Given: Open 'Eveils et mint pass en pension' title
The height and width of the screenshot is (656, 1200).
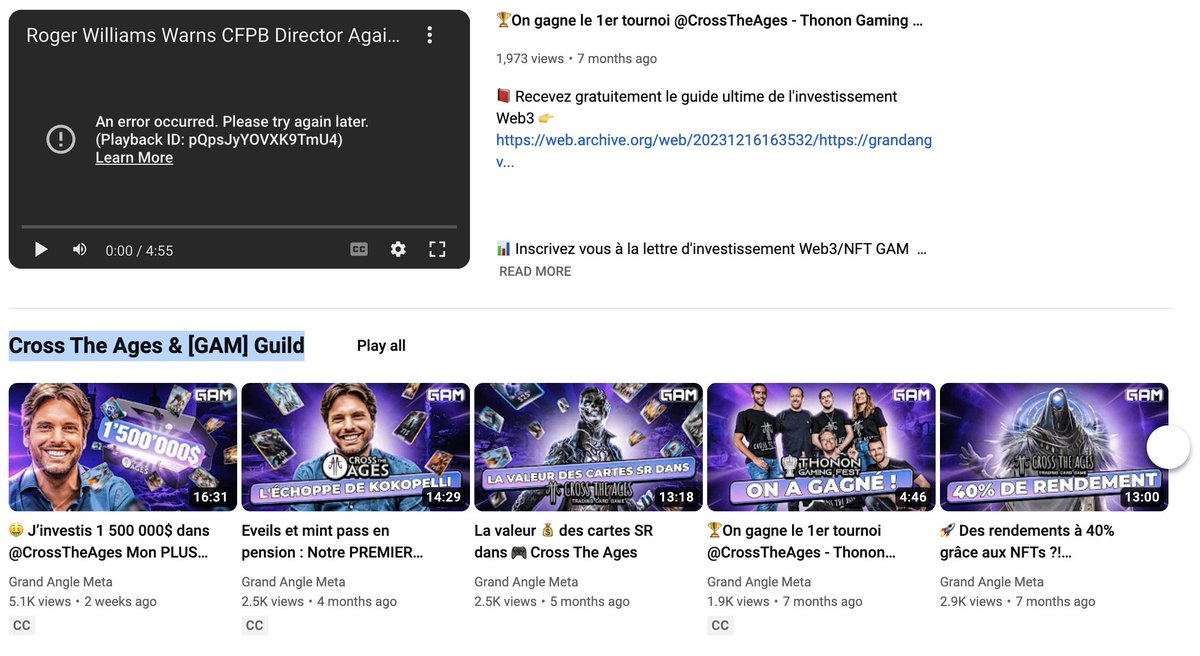Looking at the screenshot, I should (334, 541).
